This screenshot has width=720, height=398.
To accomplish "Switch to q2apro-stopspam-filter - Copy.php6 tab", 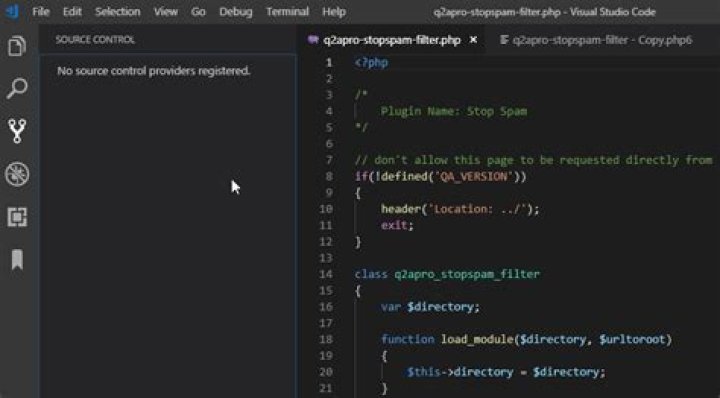I will pos(602,40).
